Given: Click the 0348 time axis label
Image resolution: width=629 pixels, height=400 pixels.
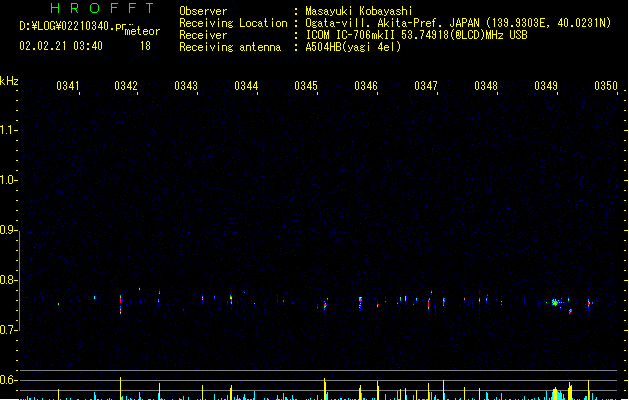Looking at the screenshot, I should pyautogui.click(x=486, y=86).
